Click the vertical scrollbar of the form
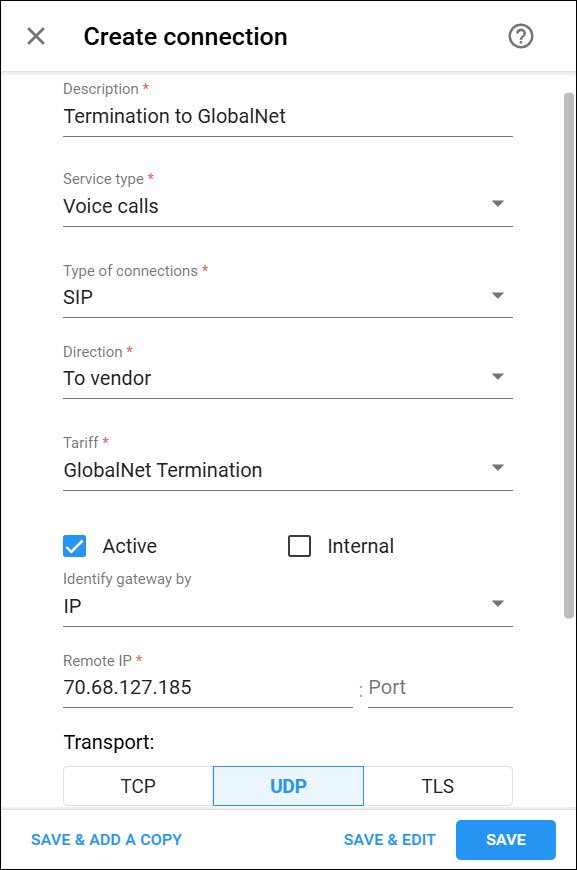Screen dimensions: 577x870 click(x=568, y=355)
